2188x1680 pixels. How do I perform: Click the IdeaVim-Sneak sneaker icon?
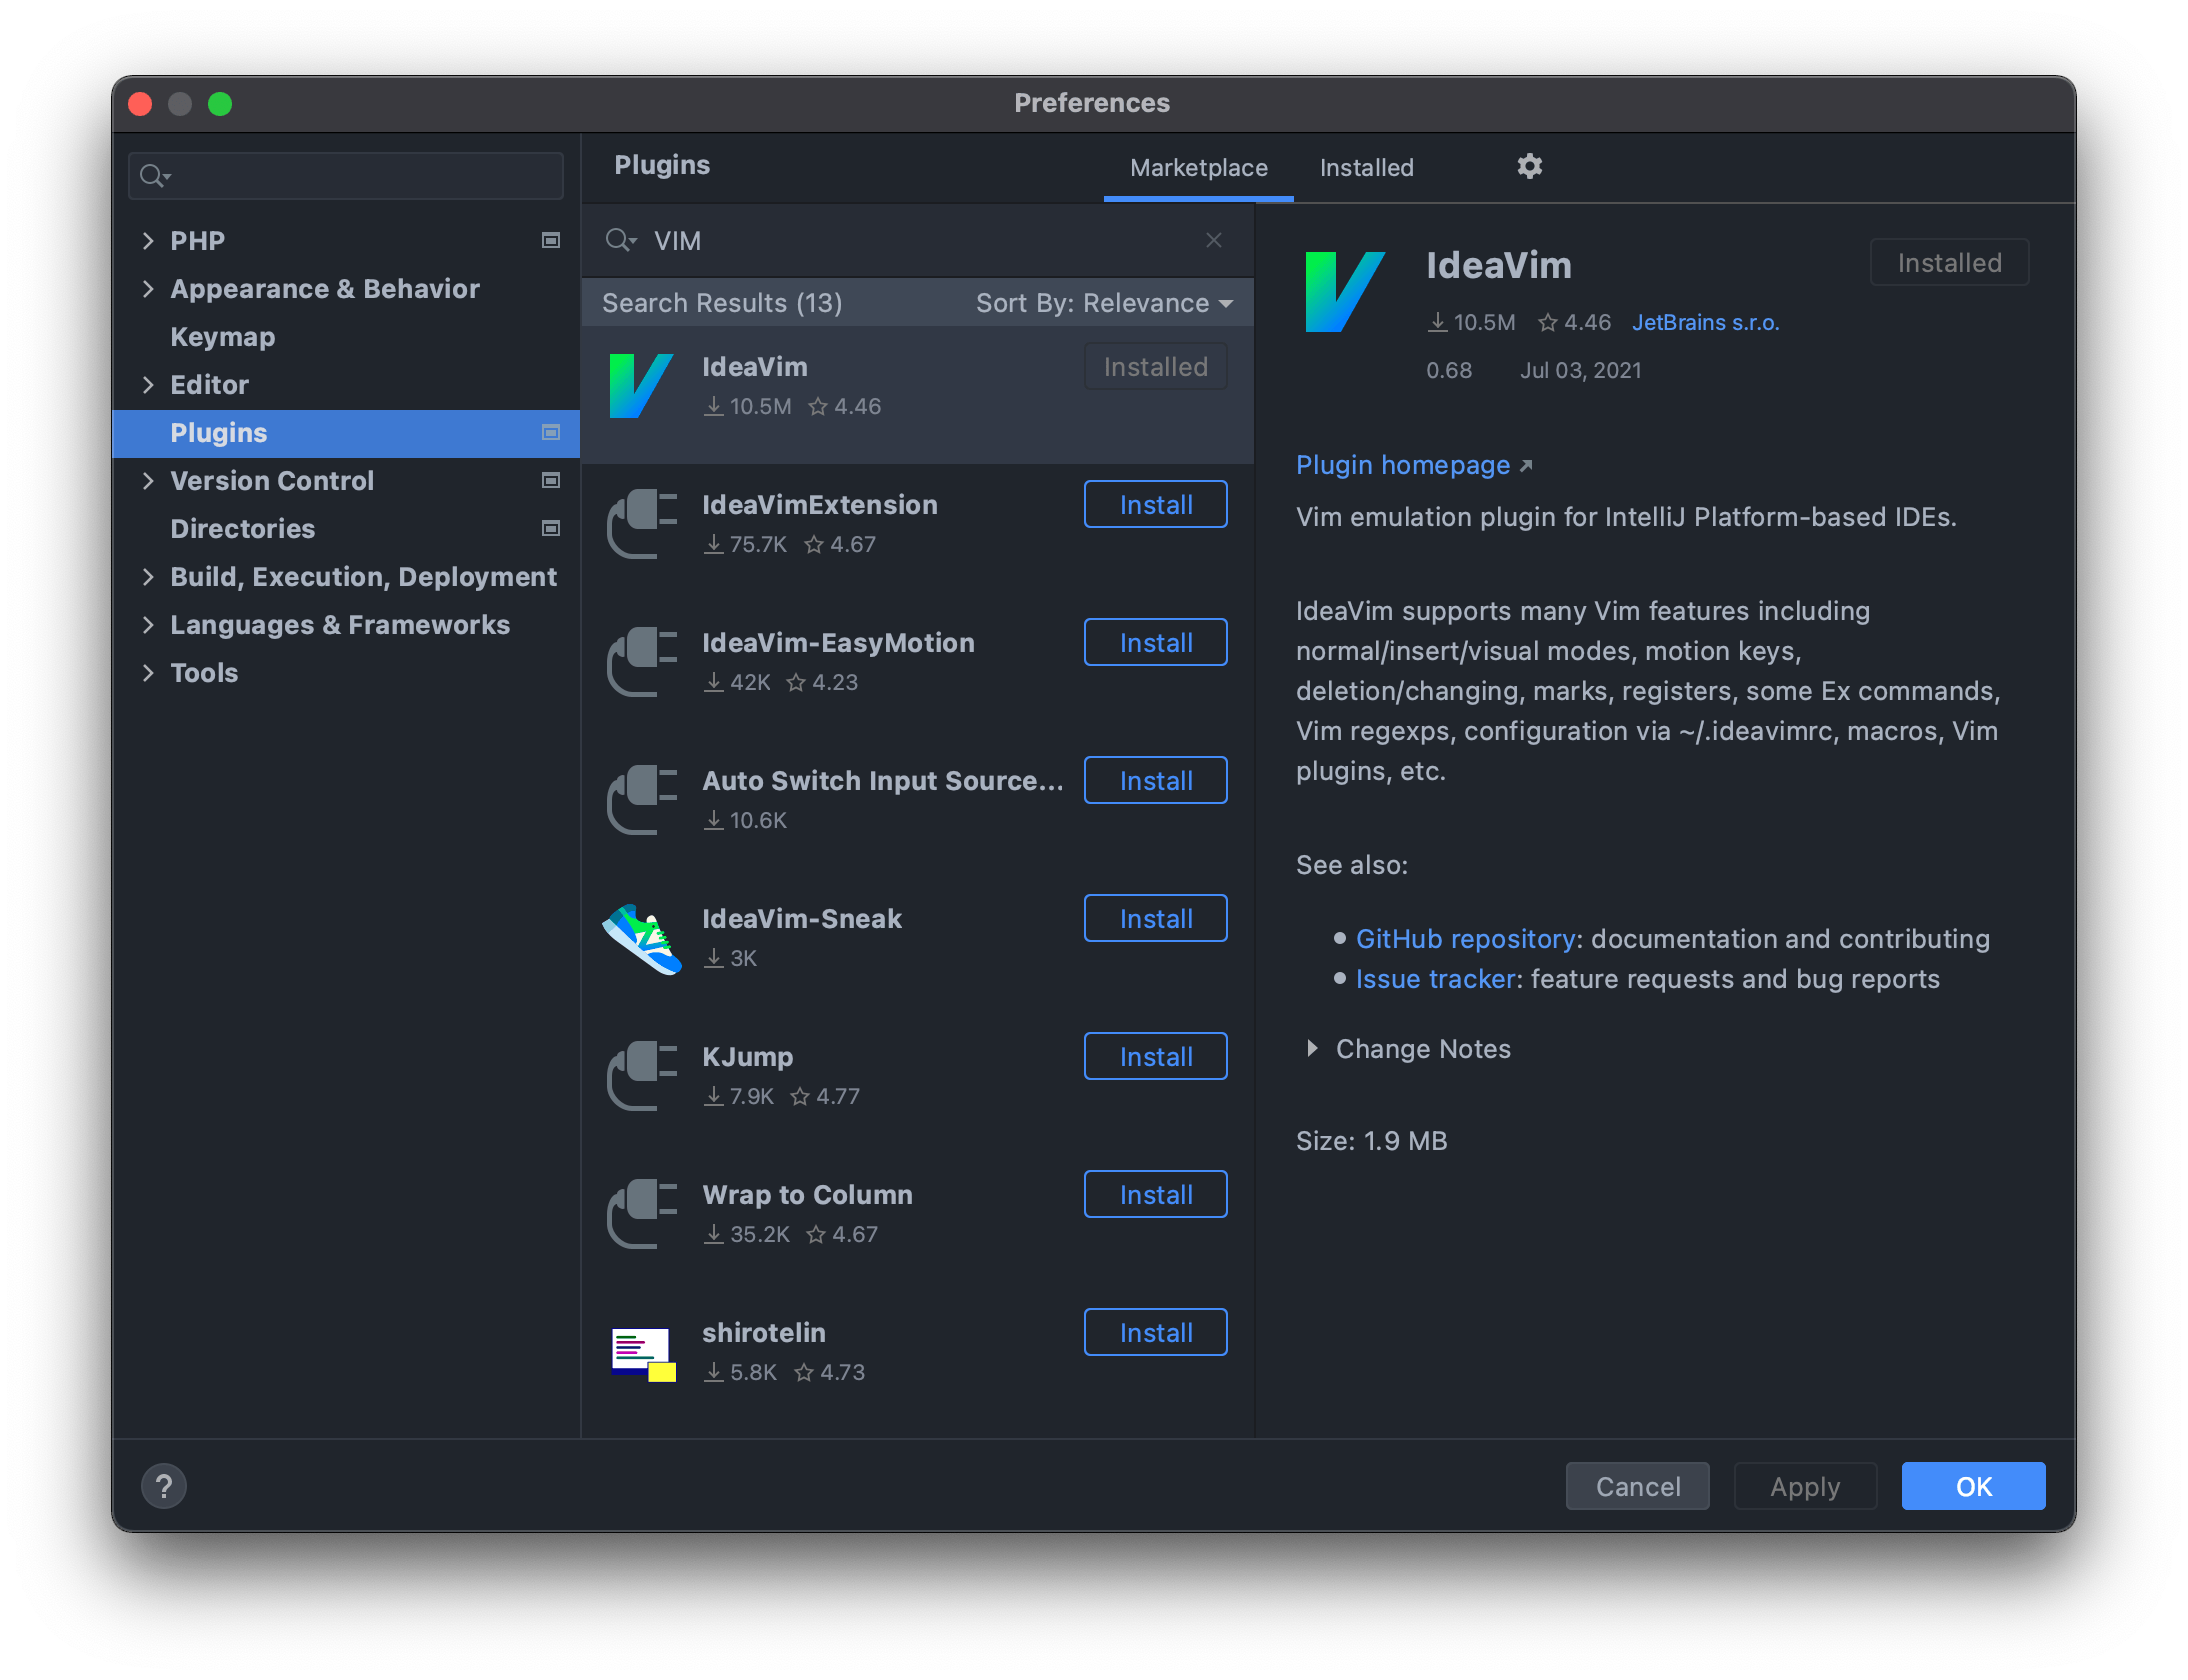tap(642, 938)
